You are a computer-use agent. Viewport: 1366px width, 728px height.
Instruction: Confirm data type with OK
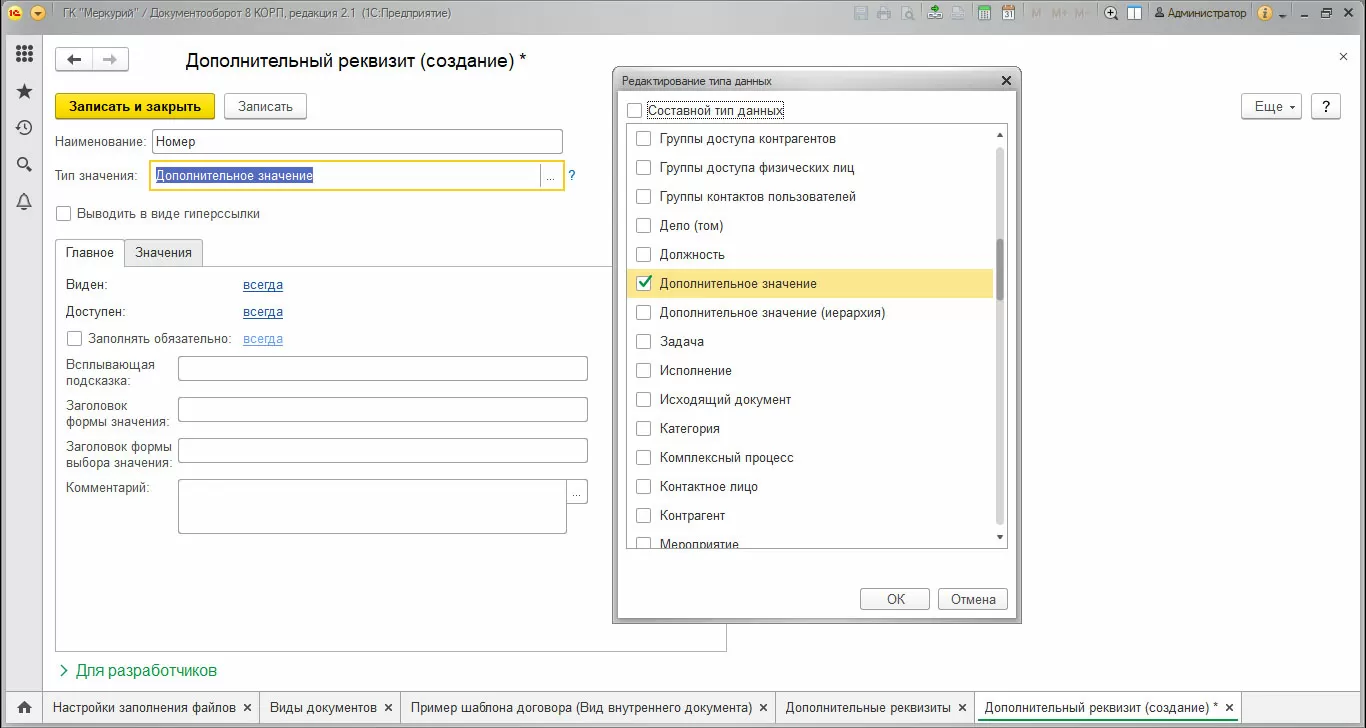pos(896,599)
